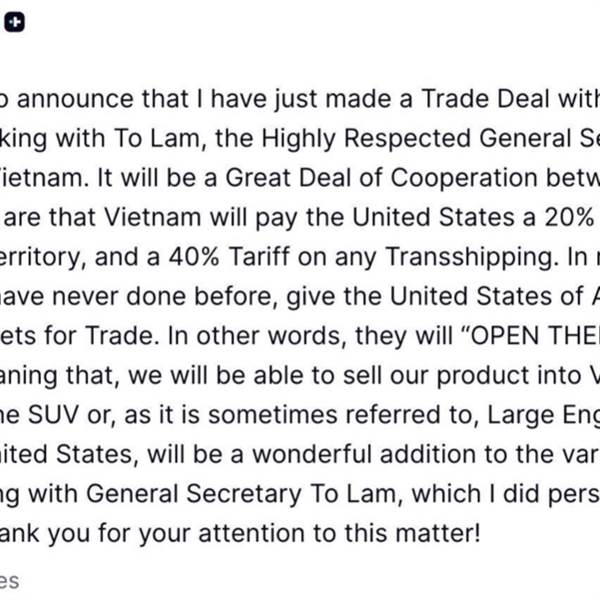Click the word "SUV" in the post
This screenshot has height=600, width=600.
coord(53,415)
